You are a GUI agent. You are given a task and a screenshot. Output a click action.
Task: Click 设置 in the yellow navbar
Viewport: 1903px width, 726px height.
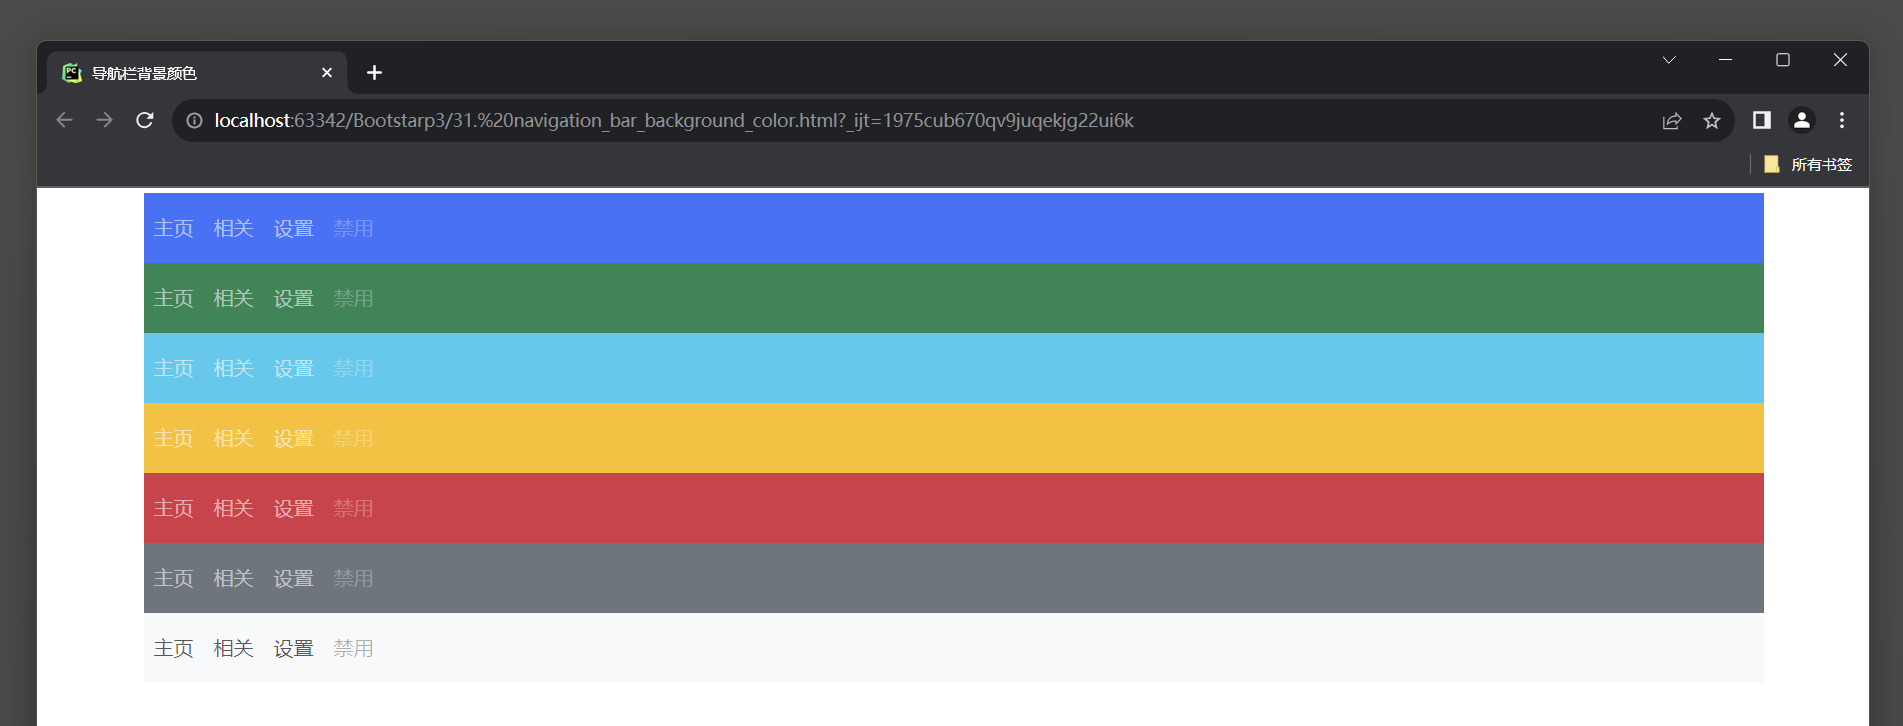point(294,439)
